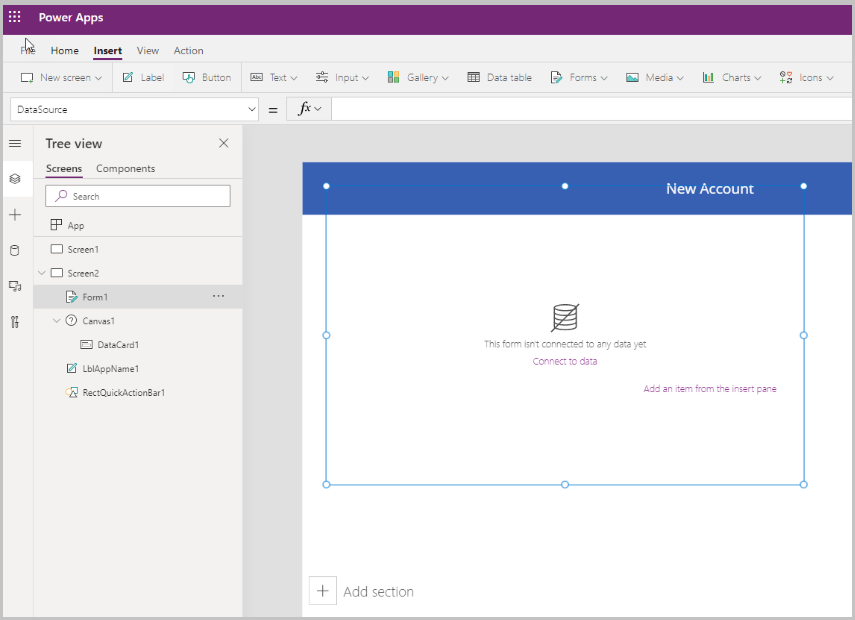This screenshot has height=620, width=855.
Task: Click the plus Insert icon in sidebar
Action: coord(15,215)
